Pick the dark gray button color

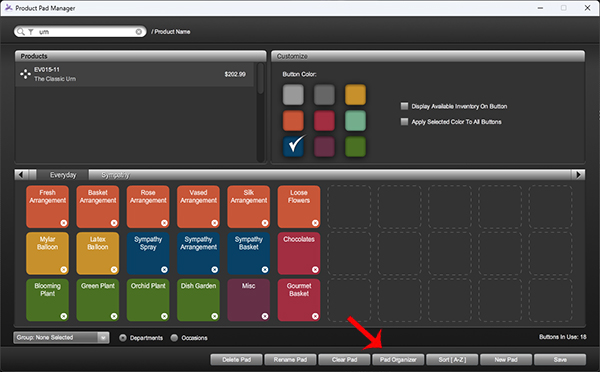[x=324, y=95]
